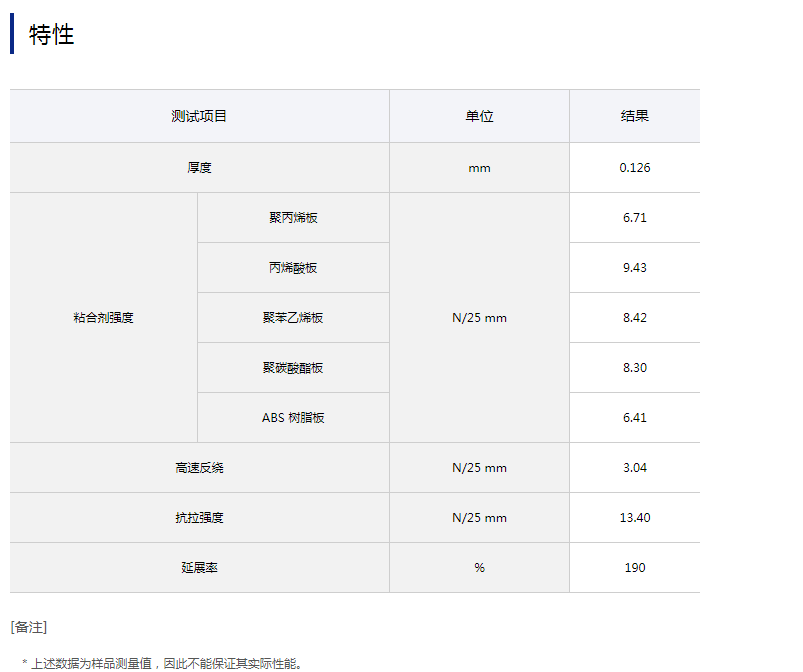Select the 延展率 row label
Image resolution: width=803 pixels, height=672 pixels.
(199, 568)
